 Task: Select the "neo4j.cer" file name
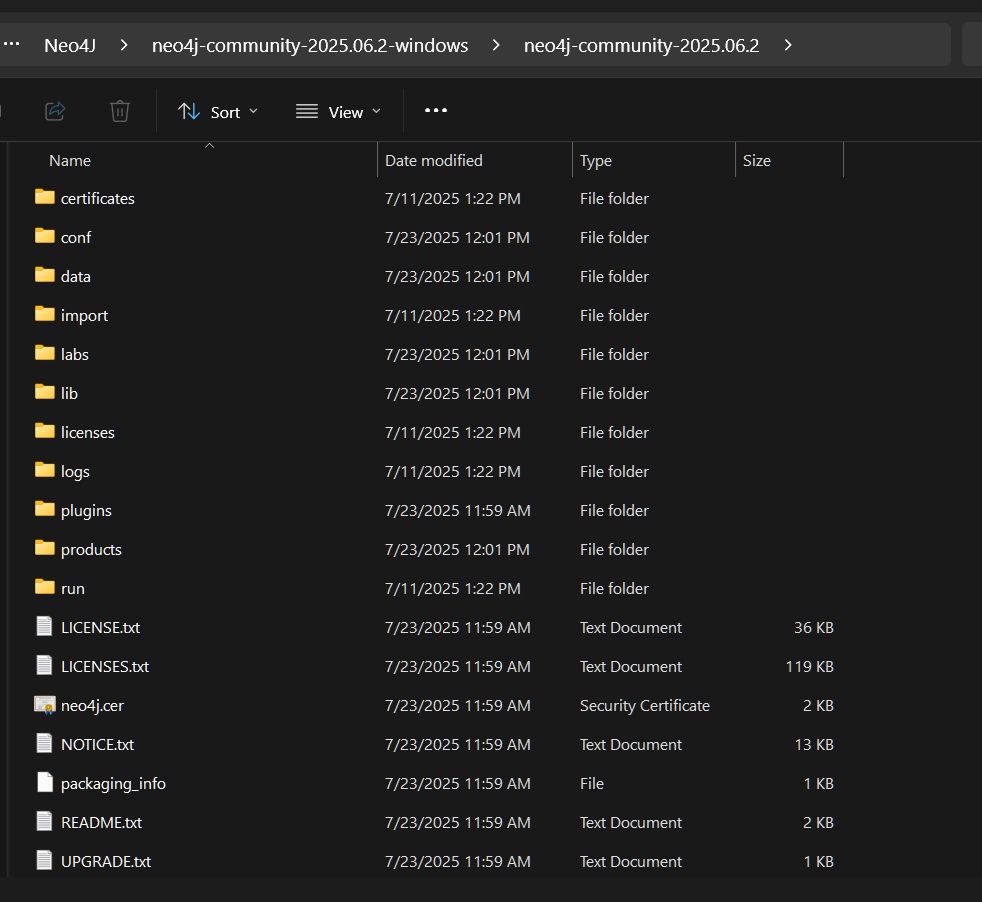point(92,706)
